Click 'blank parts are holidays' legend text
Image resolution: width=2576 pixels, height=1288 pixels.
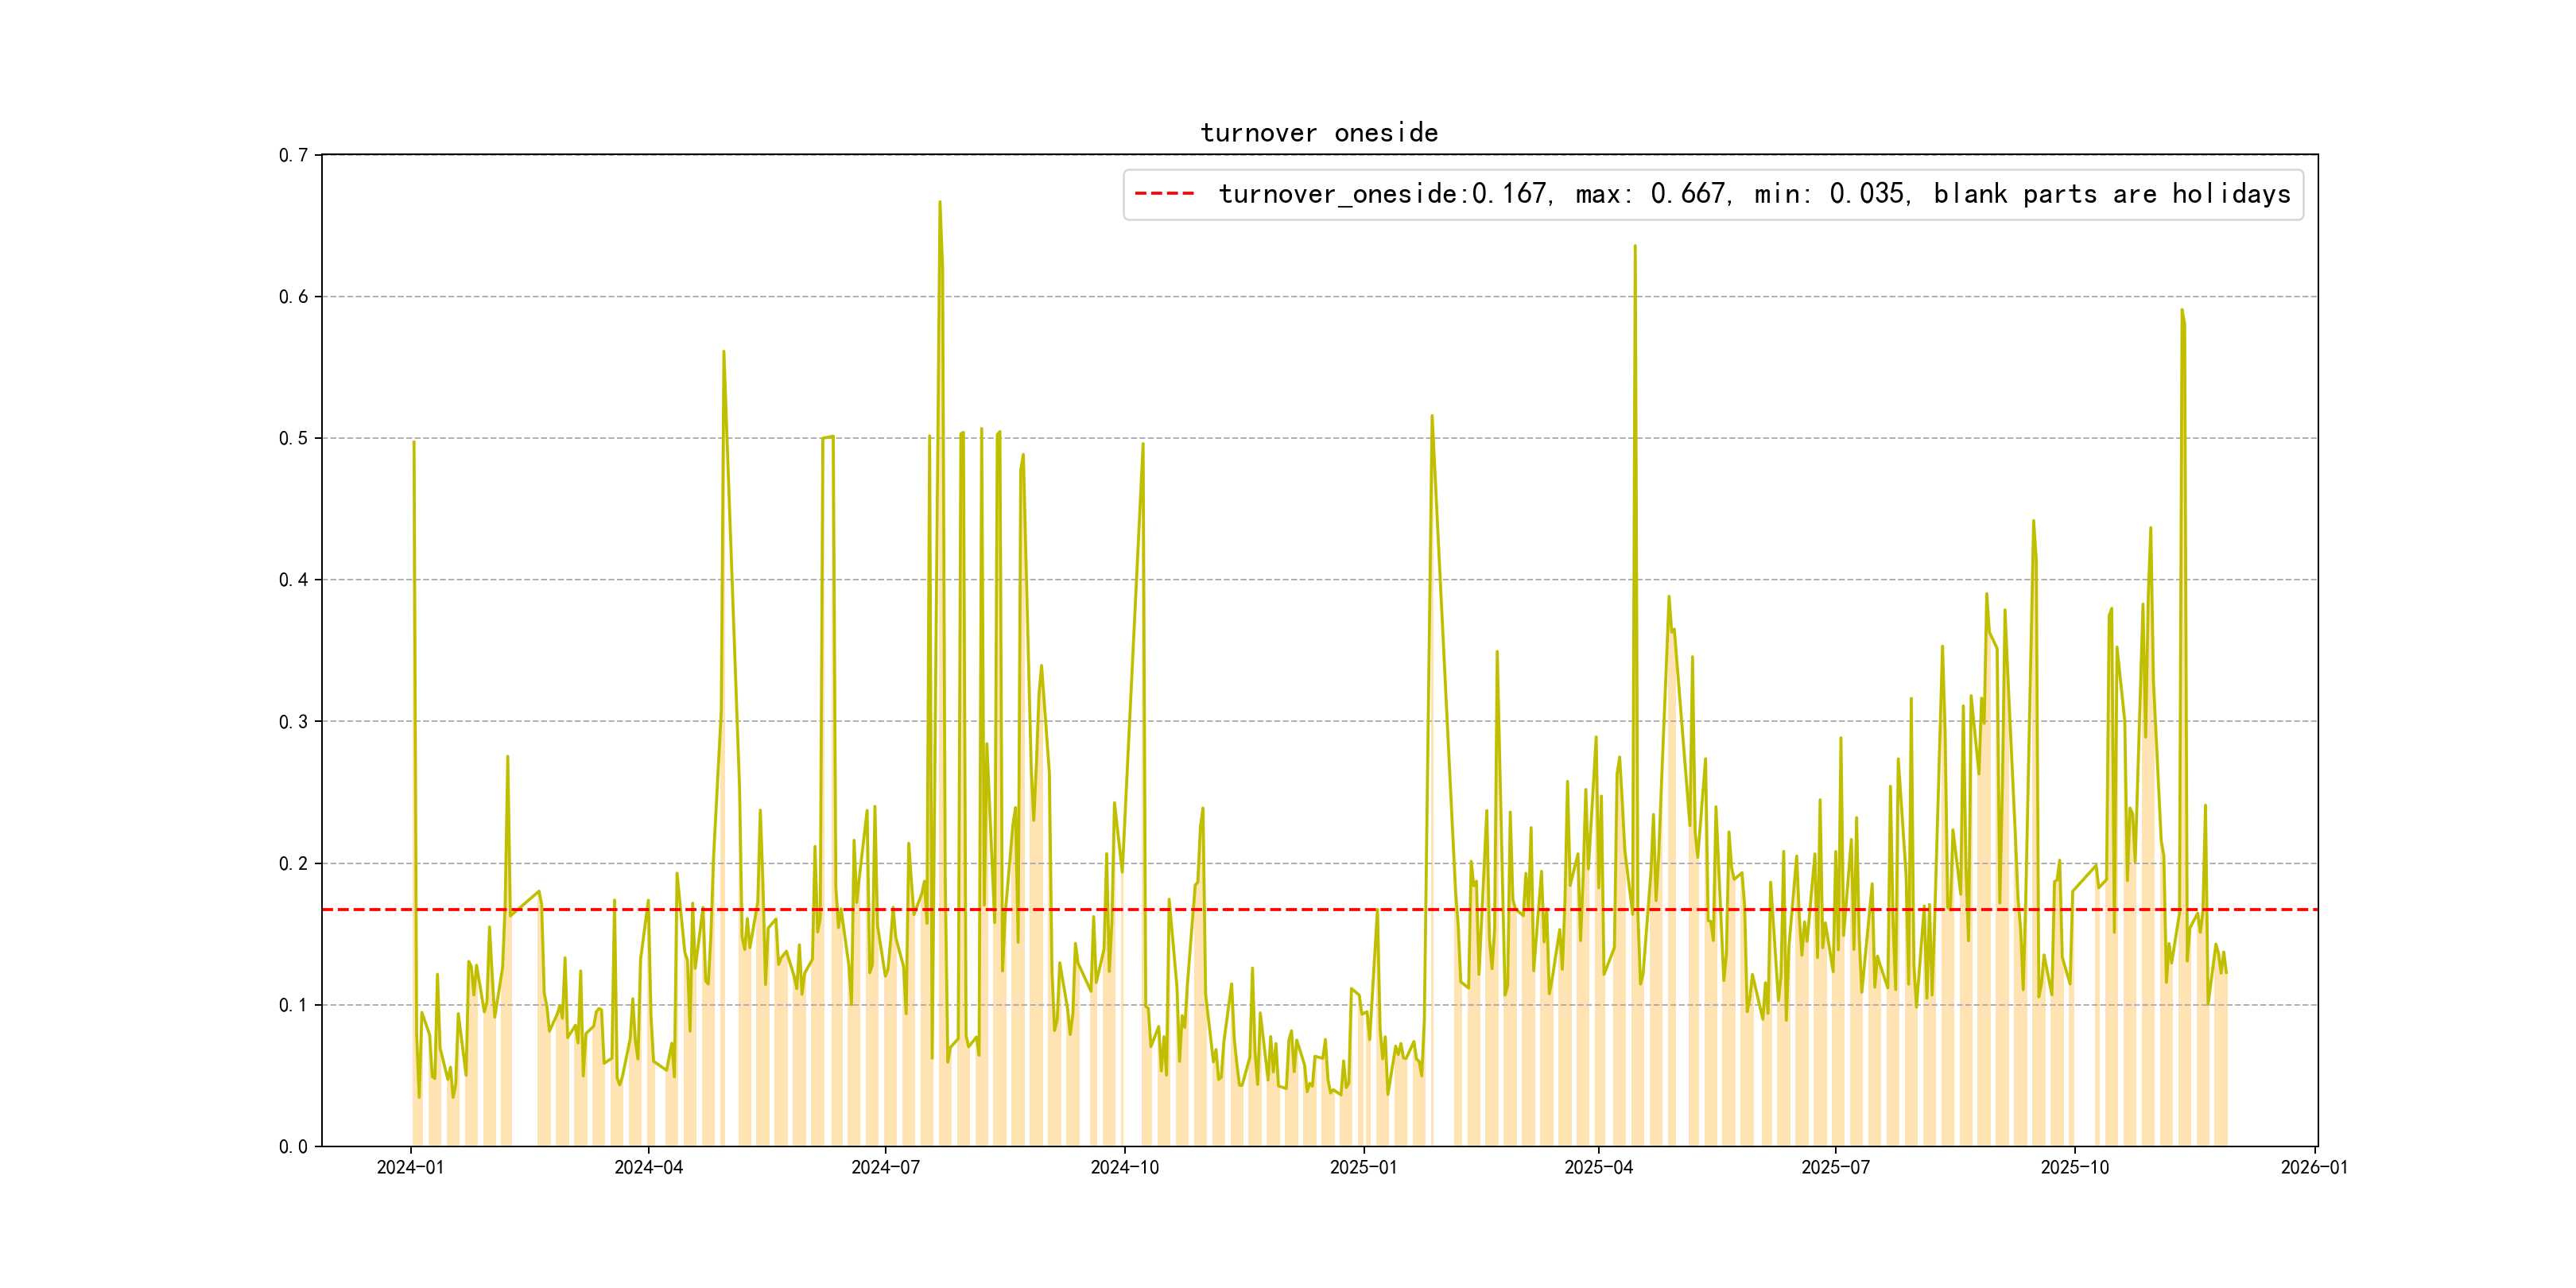click(2111, 194)
